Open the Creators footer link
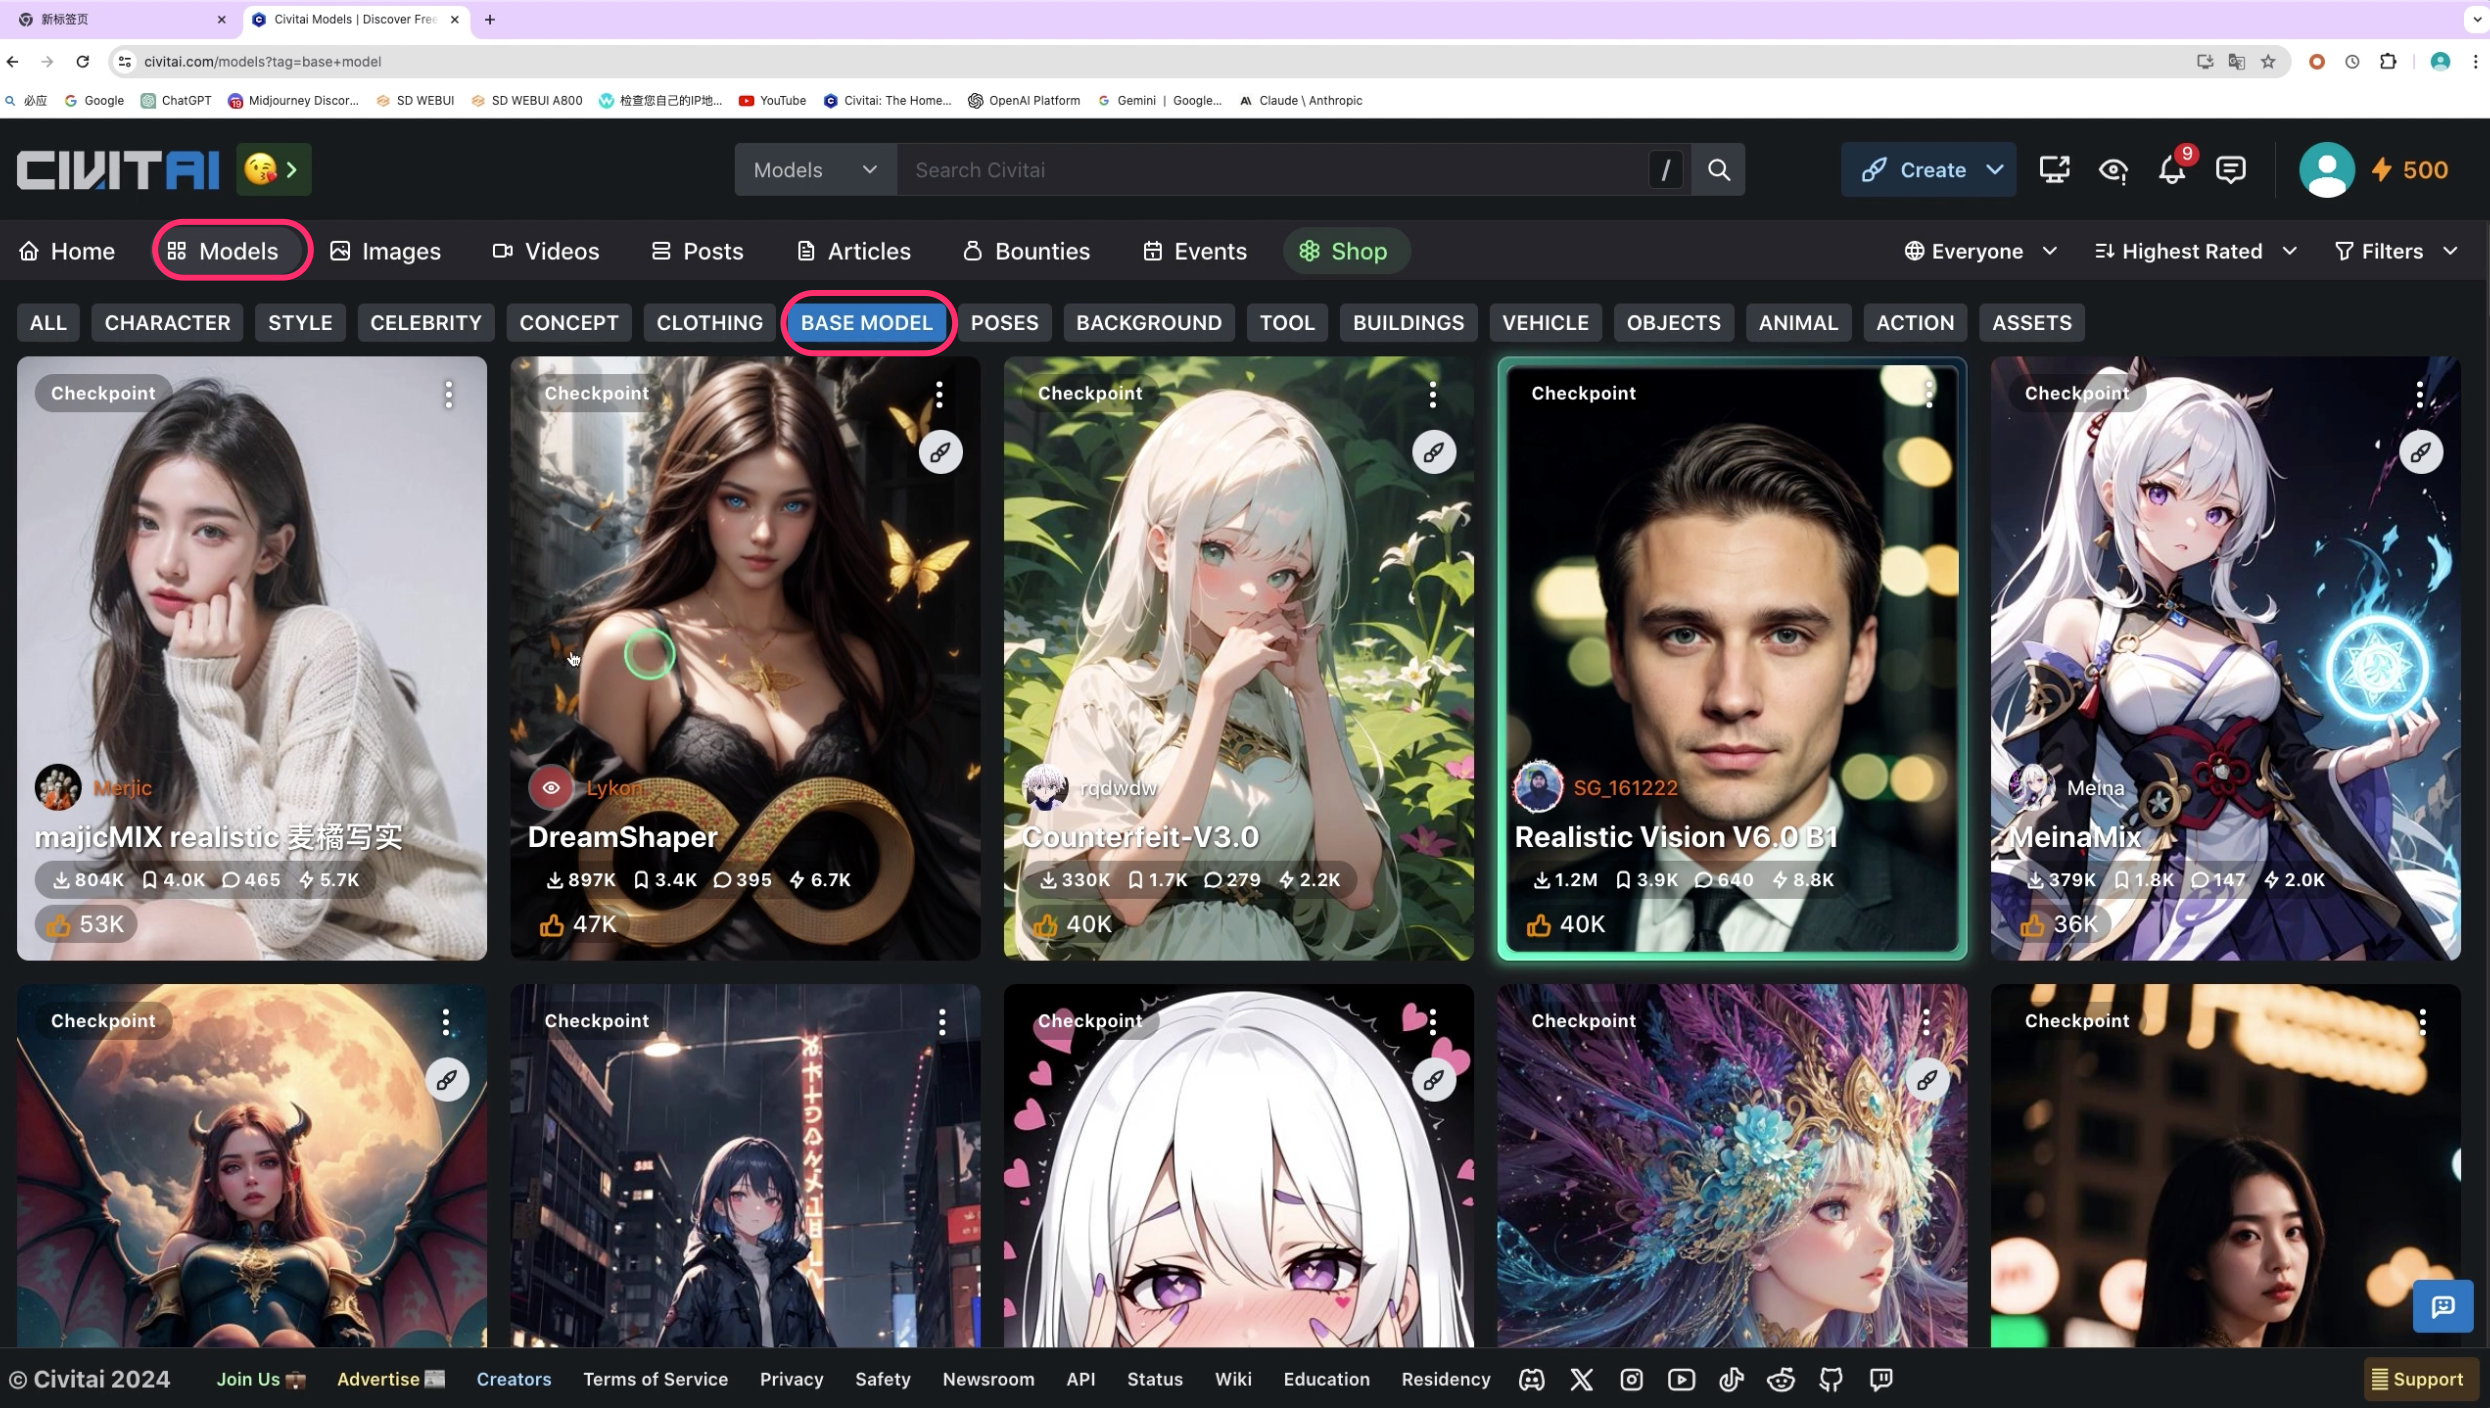The image size is (2490, 1408). click(513, 1380)
